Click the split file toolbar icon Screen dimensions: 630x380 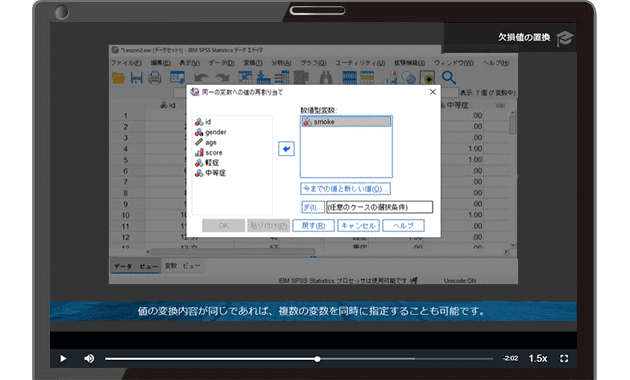pos(349,78)
